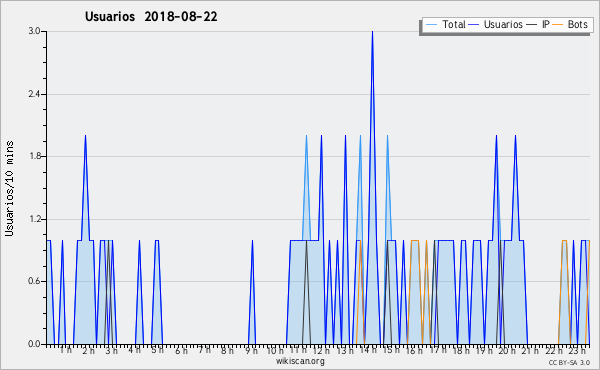The image size is (600, 370).
Task: Click the '6 h' x-axis label
Action: coord(181,351)
